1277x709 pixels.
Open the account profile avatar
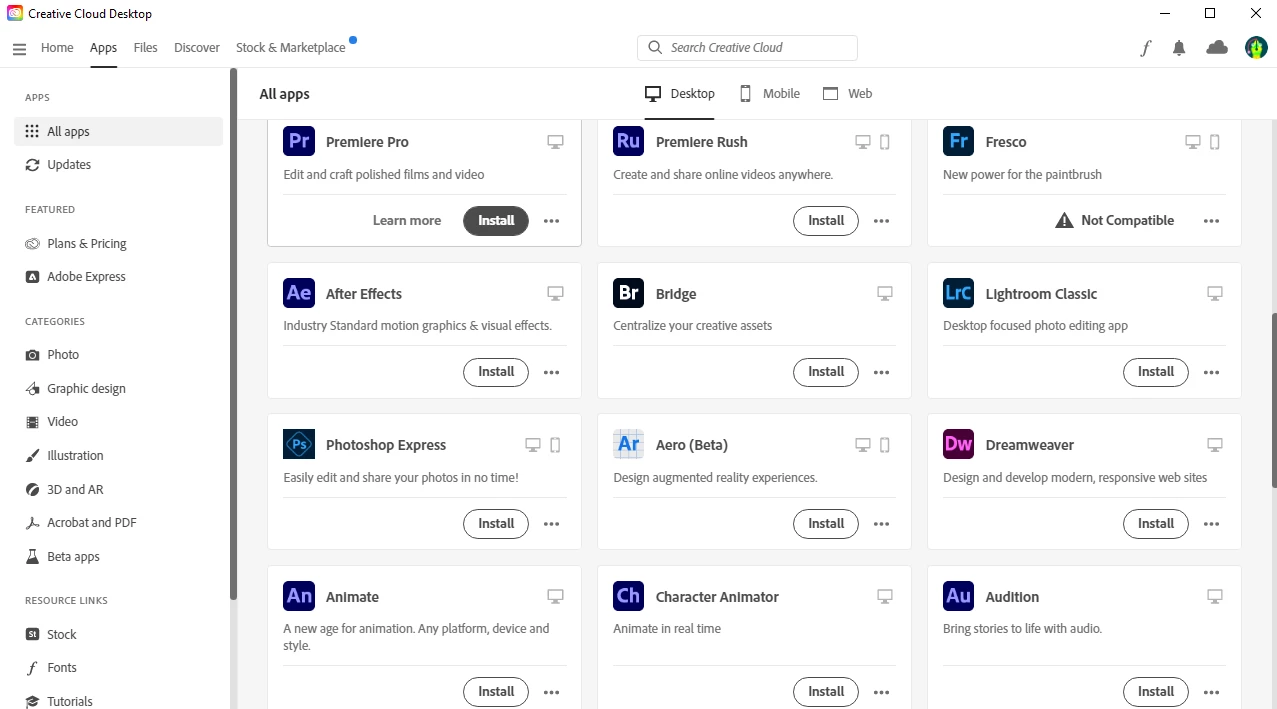pos(1256,48)
